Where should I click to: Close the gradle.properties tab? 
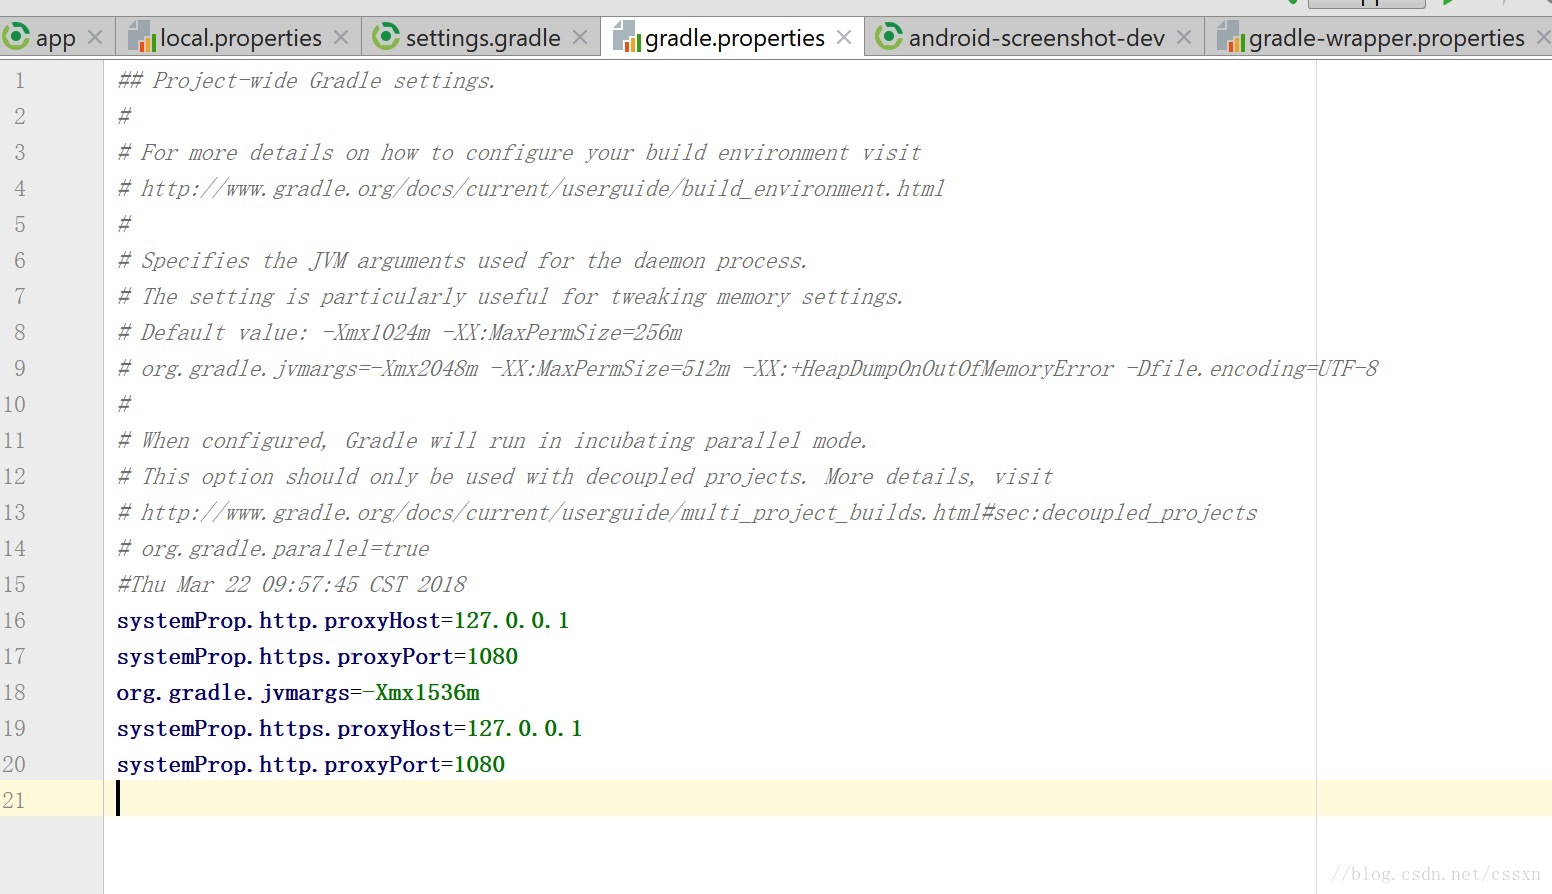point(844,38)
